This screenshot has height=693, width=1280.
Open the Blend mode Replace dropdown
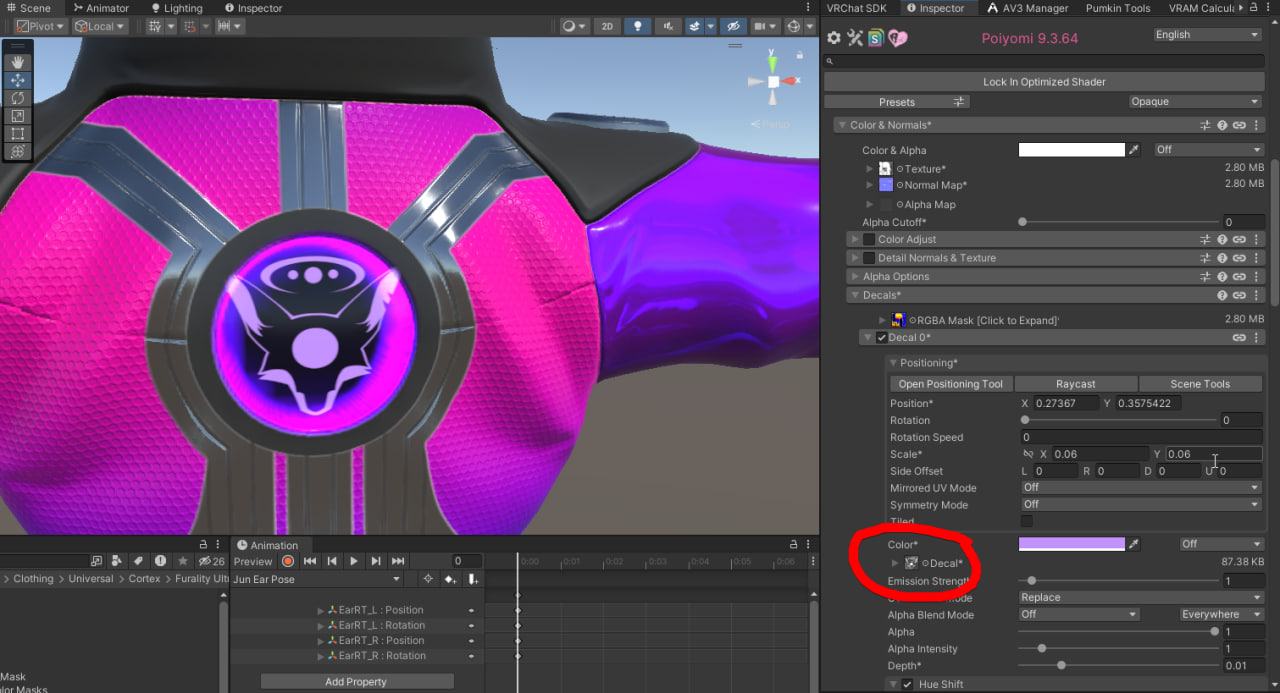coord(1140,598)
